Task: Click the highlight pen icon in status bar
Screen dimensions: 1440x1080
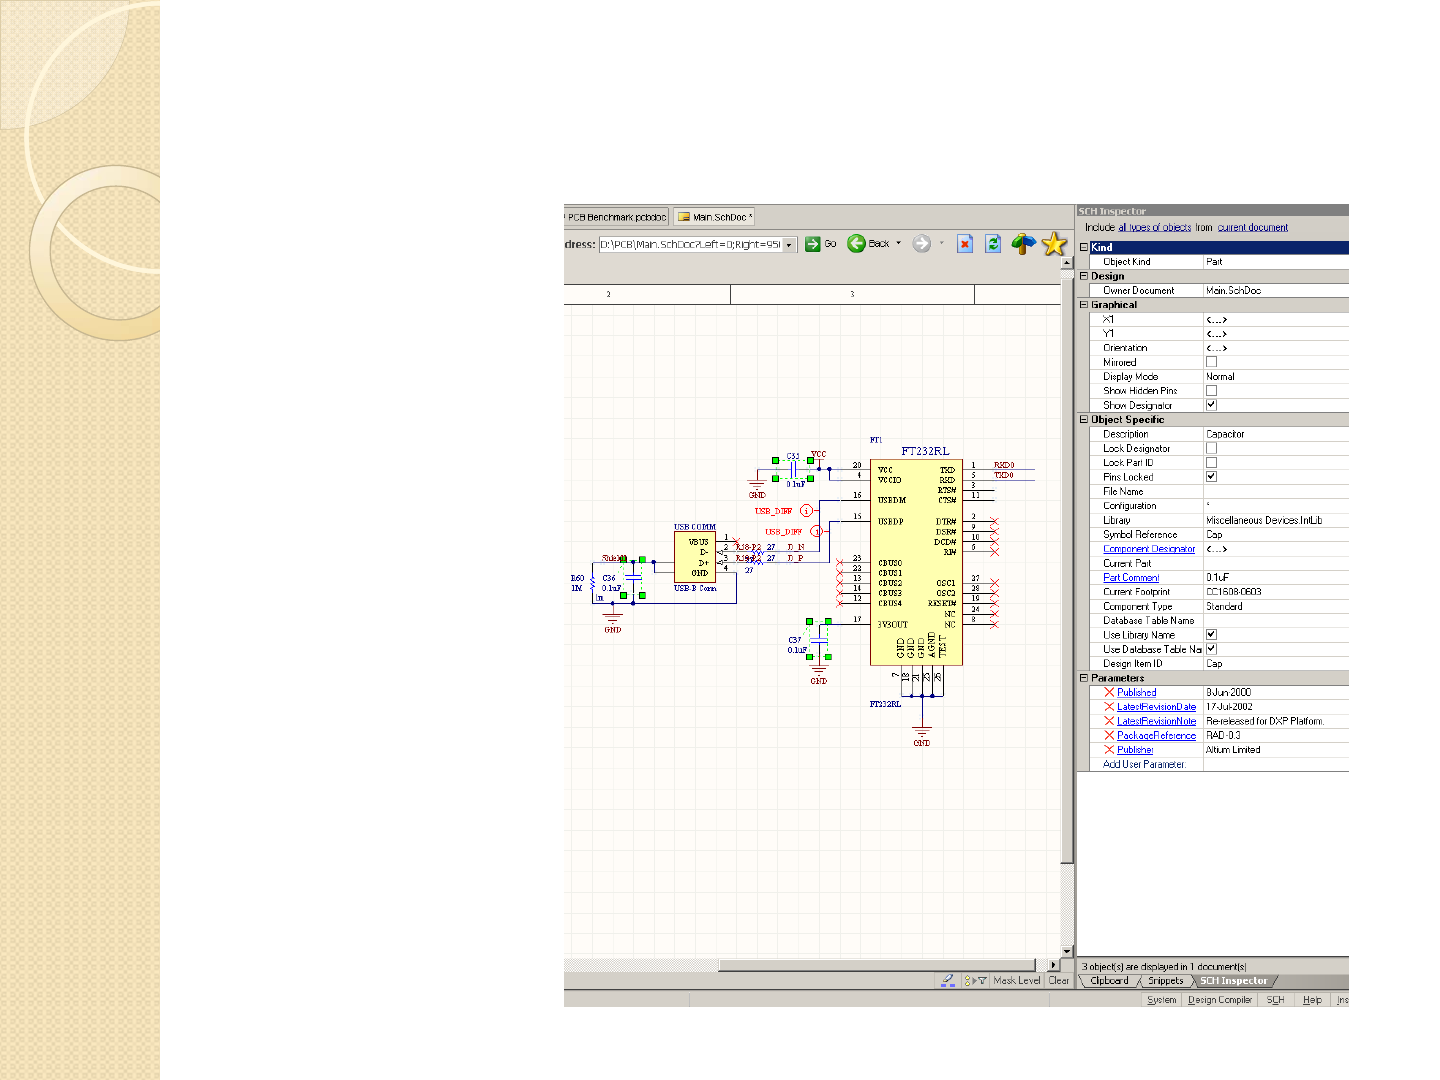Action: (947, 981)
